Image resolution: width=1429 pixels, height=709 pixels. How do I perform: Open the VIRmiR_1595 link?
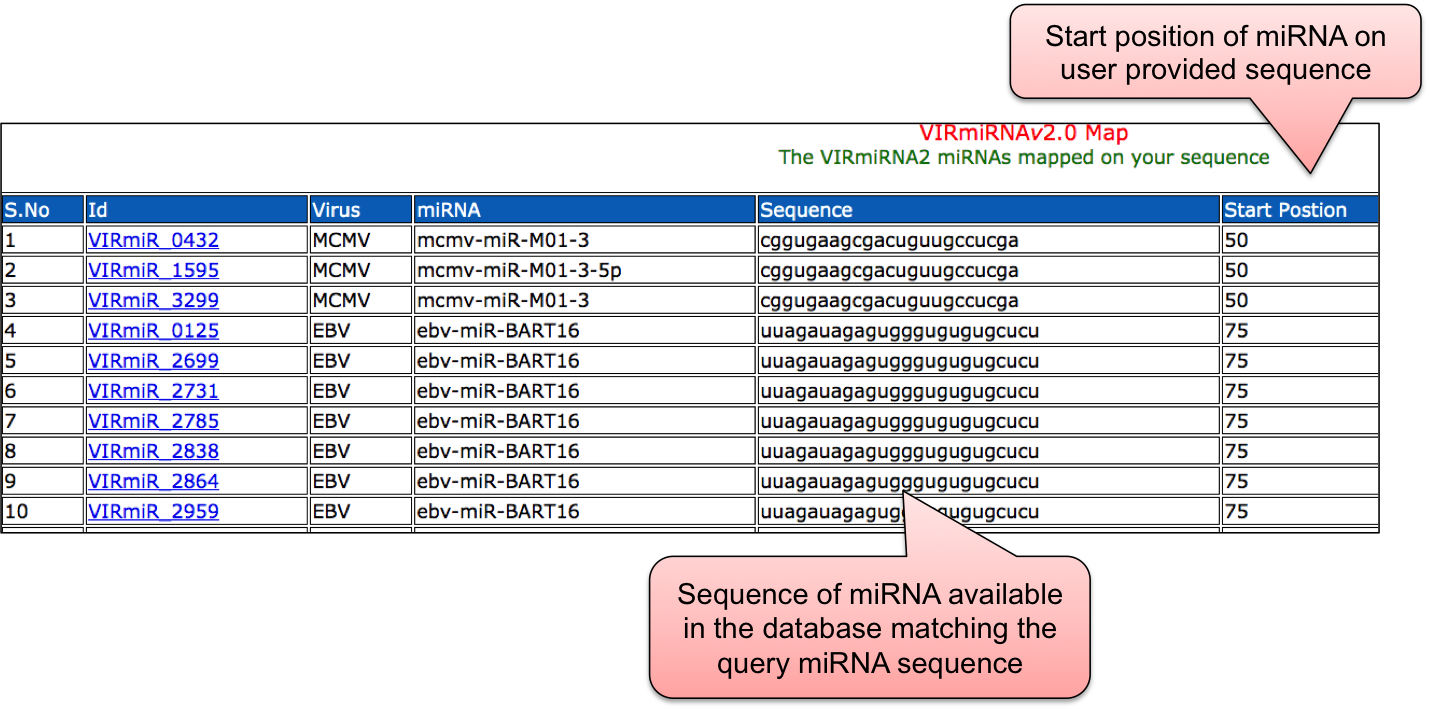[153, 270]
